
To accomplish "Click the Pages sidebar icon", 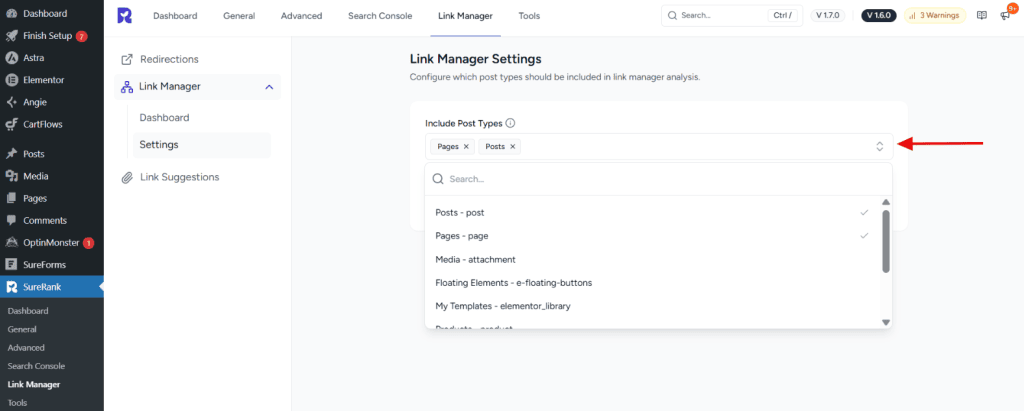I will click(11, 198).
